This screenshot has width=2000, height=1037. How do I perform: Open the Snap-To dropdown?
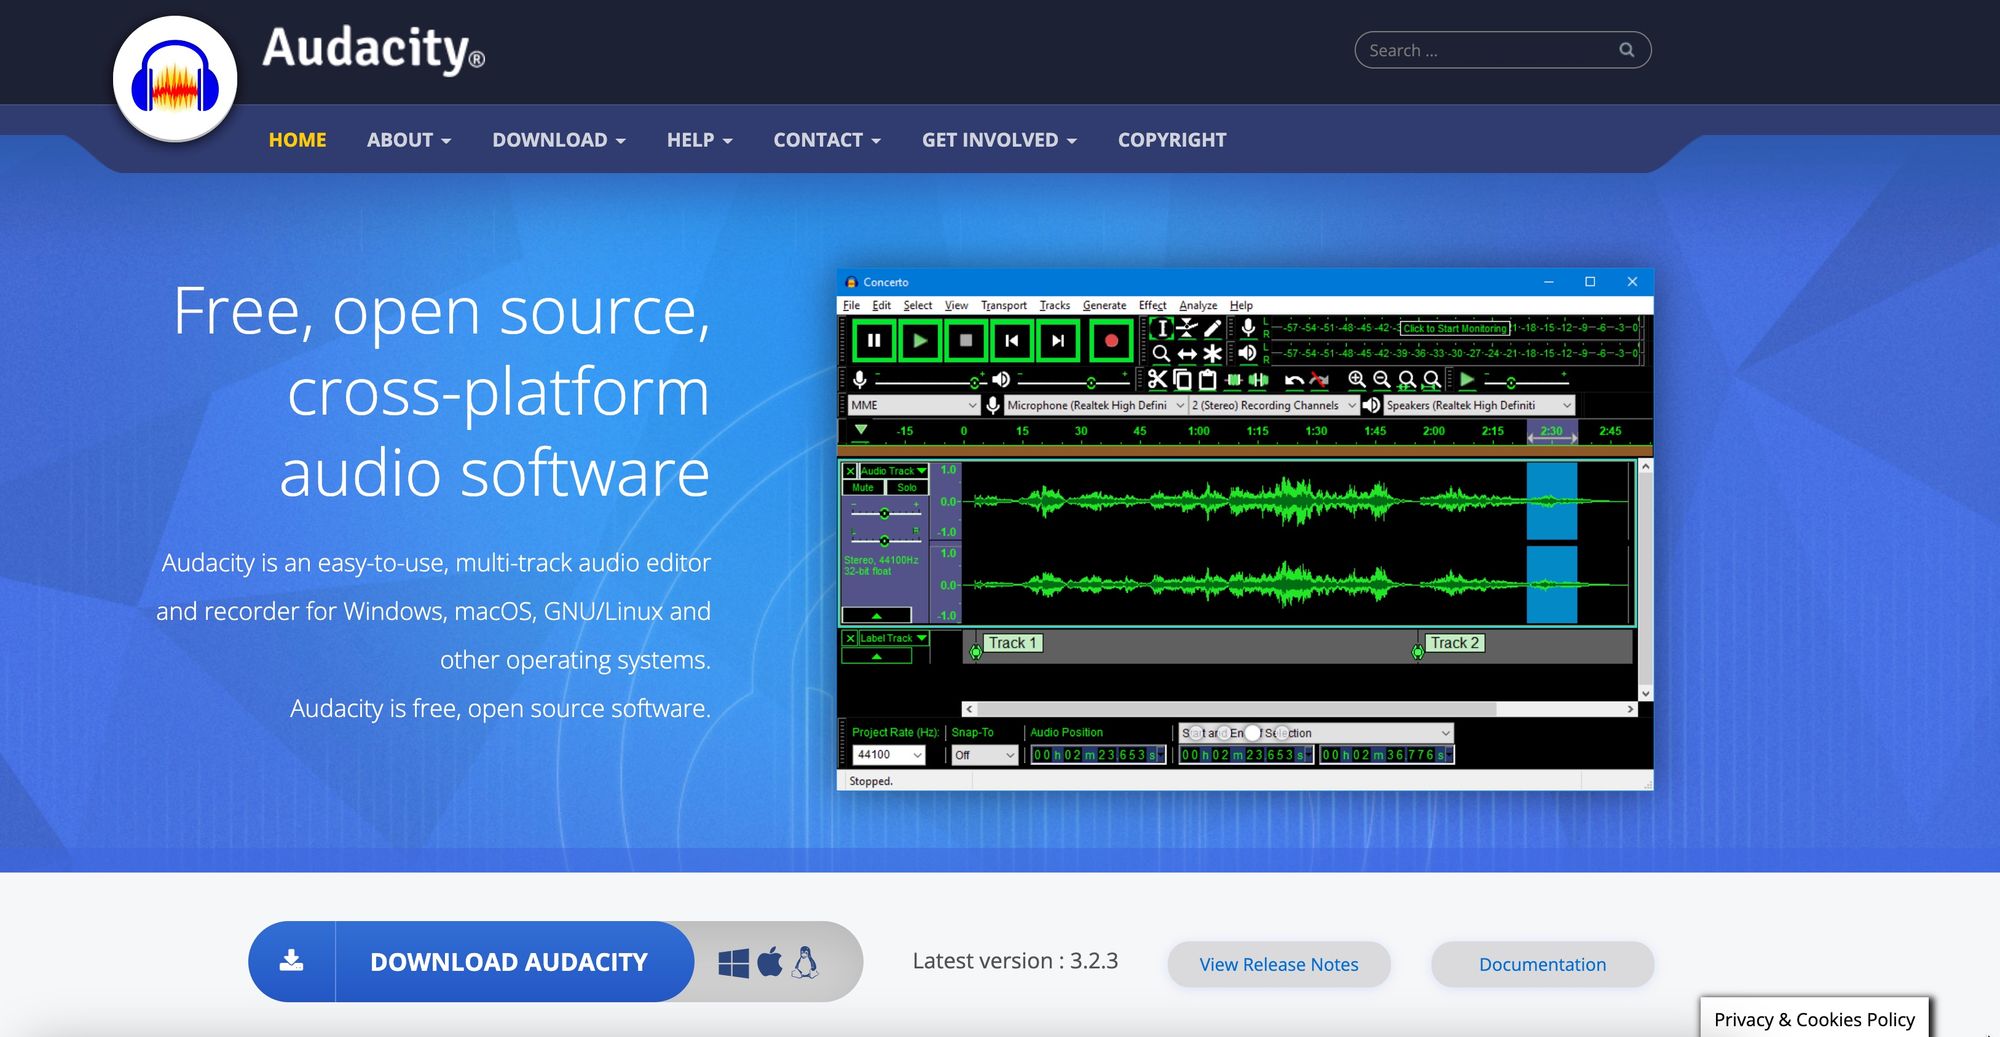tap(982, 755)
